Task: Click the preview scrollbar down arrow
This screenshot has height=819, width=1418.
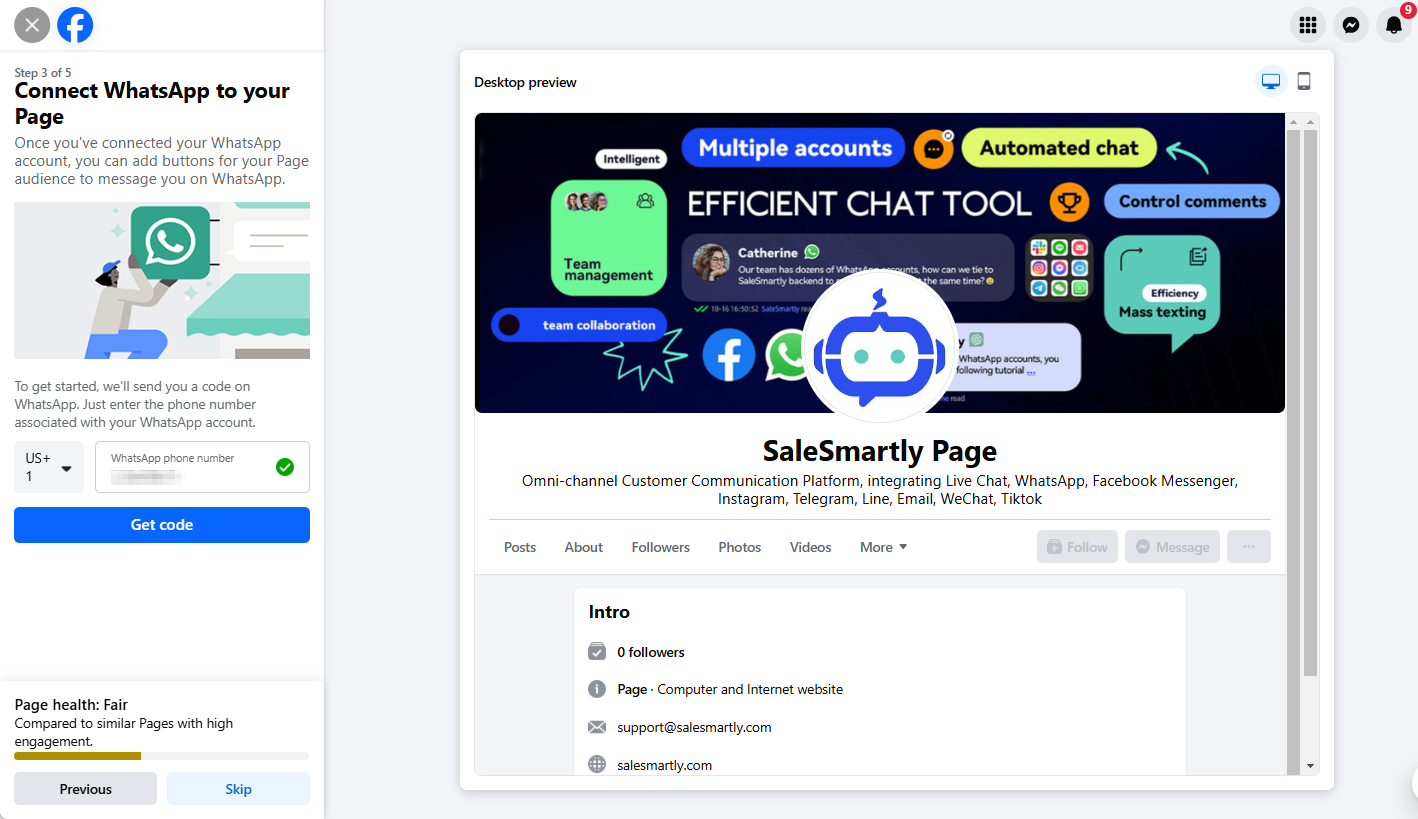Action: point(1310,766)
